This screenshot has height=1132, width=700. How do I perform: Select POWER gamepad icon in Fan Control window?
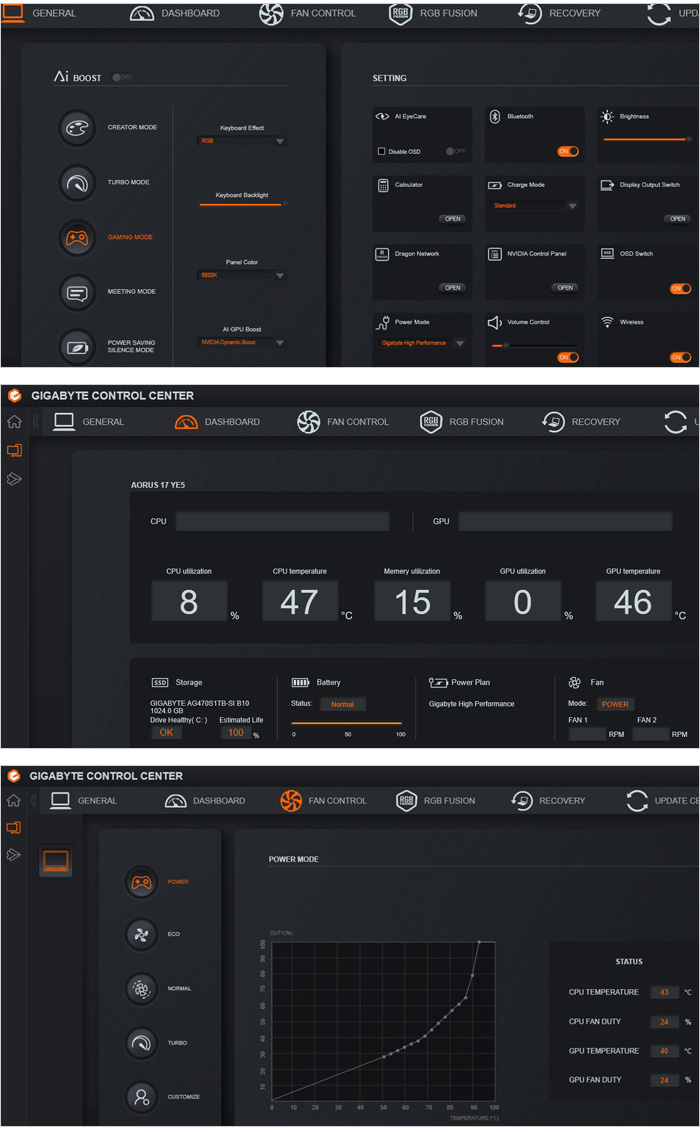[x=141, y=882]
